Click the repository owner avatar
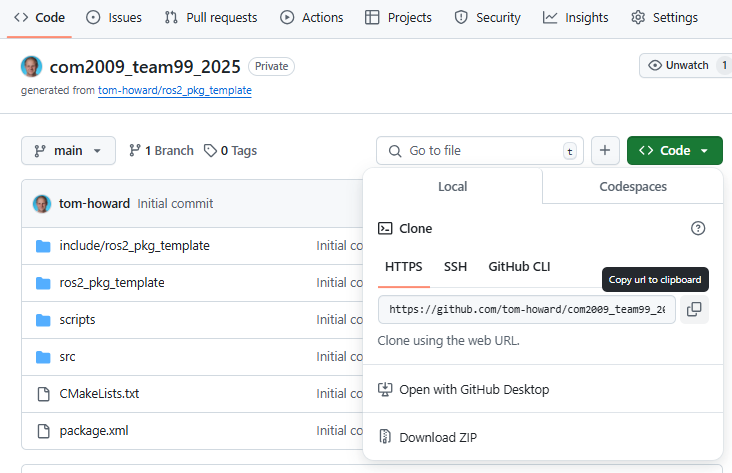 (32, 67)
